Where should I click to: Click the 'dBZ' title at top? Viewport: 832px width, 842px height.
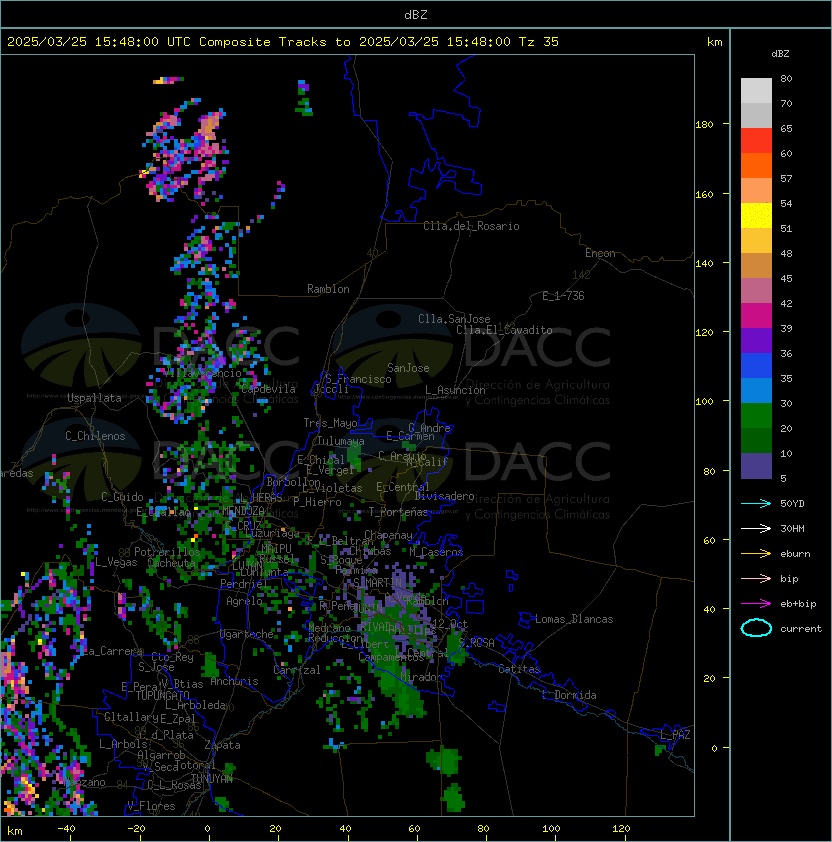[x=416, y=14]
